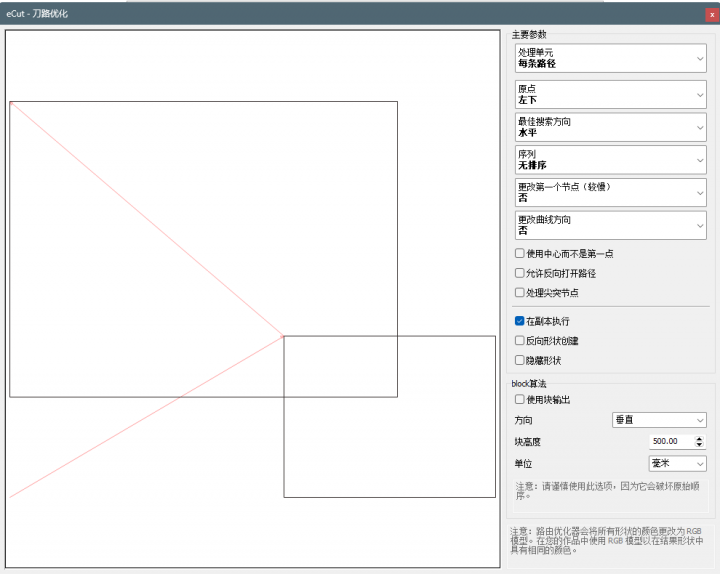This screenshot has height=574, width=720.
Task: Increase 块高度 with the up arrow
Action: [x=699, y=438]
